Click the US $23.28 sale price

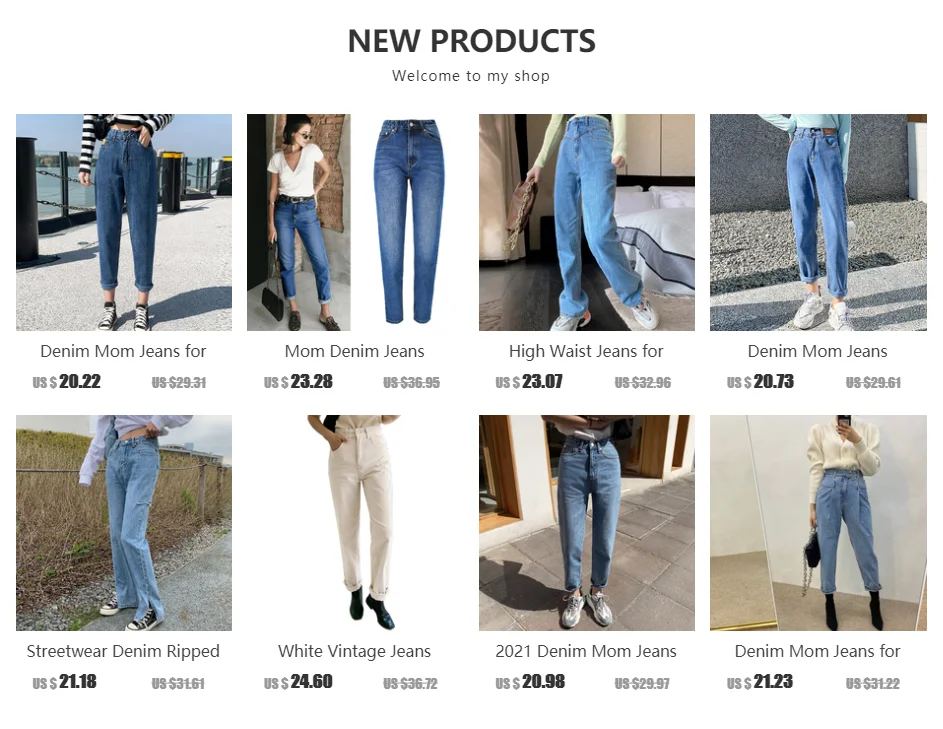pos(298,382)
